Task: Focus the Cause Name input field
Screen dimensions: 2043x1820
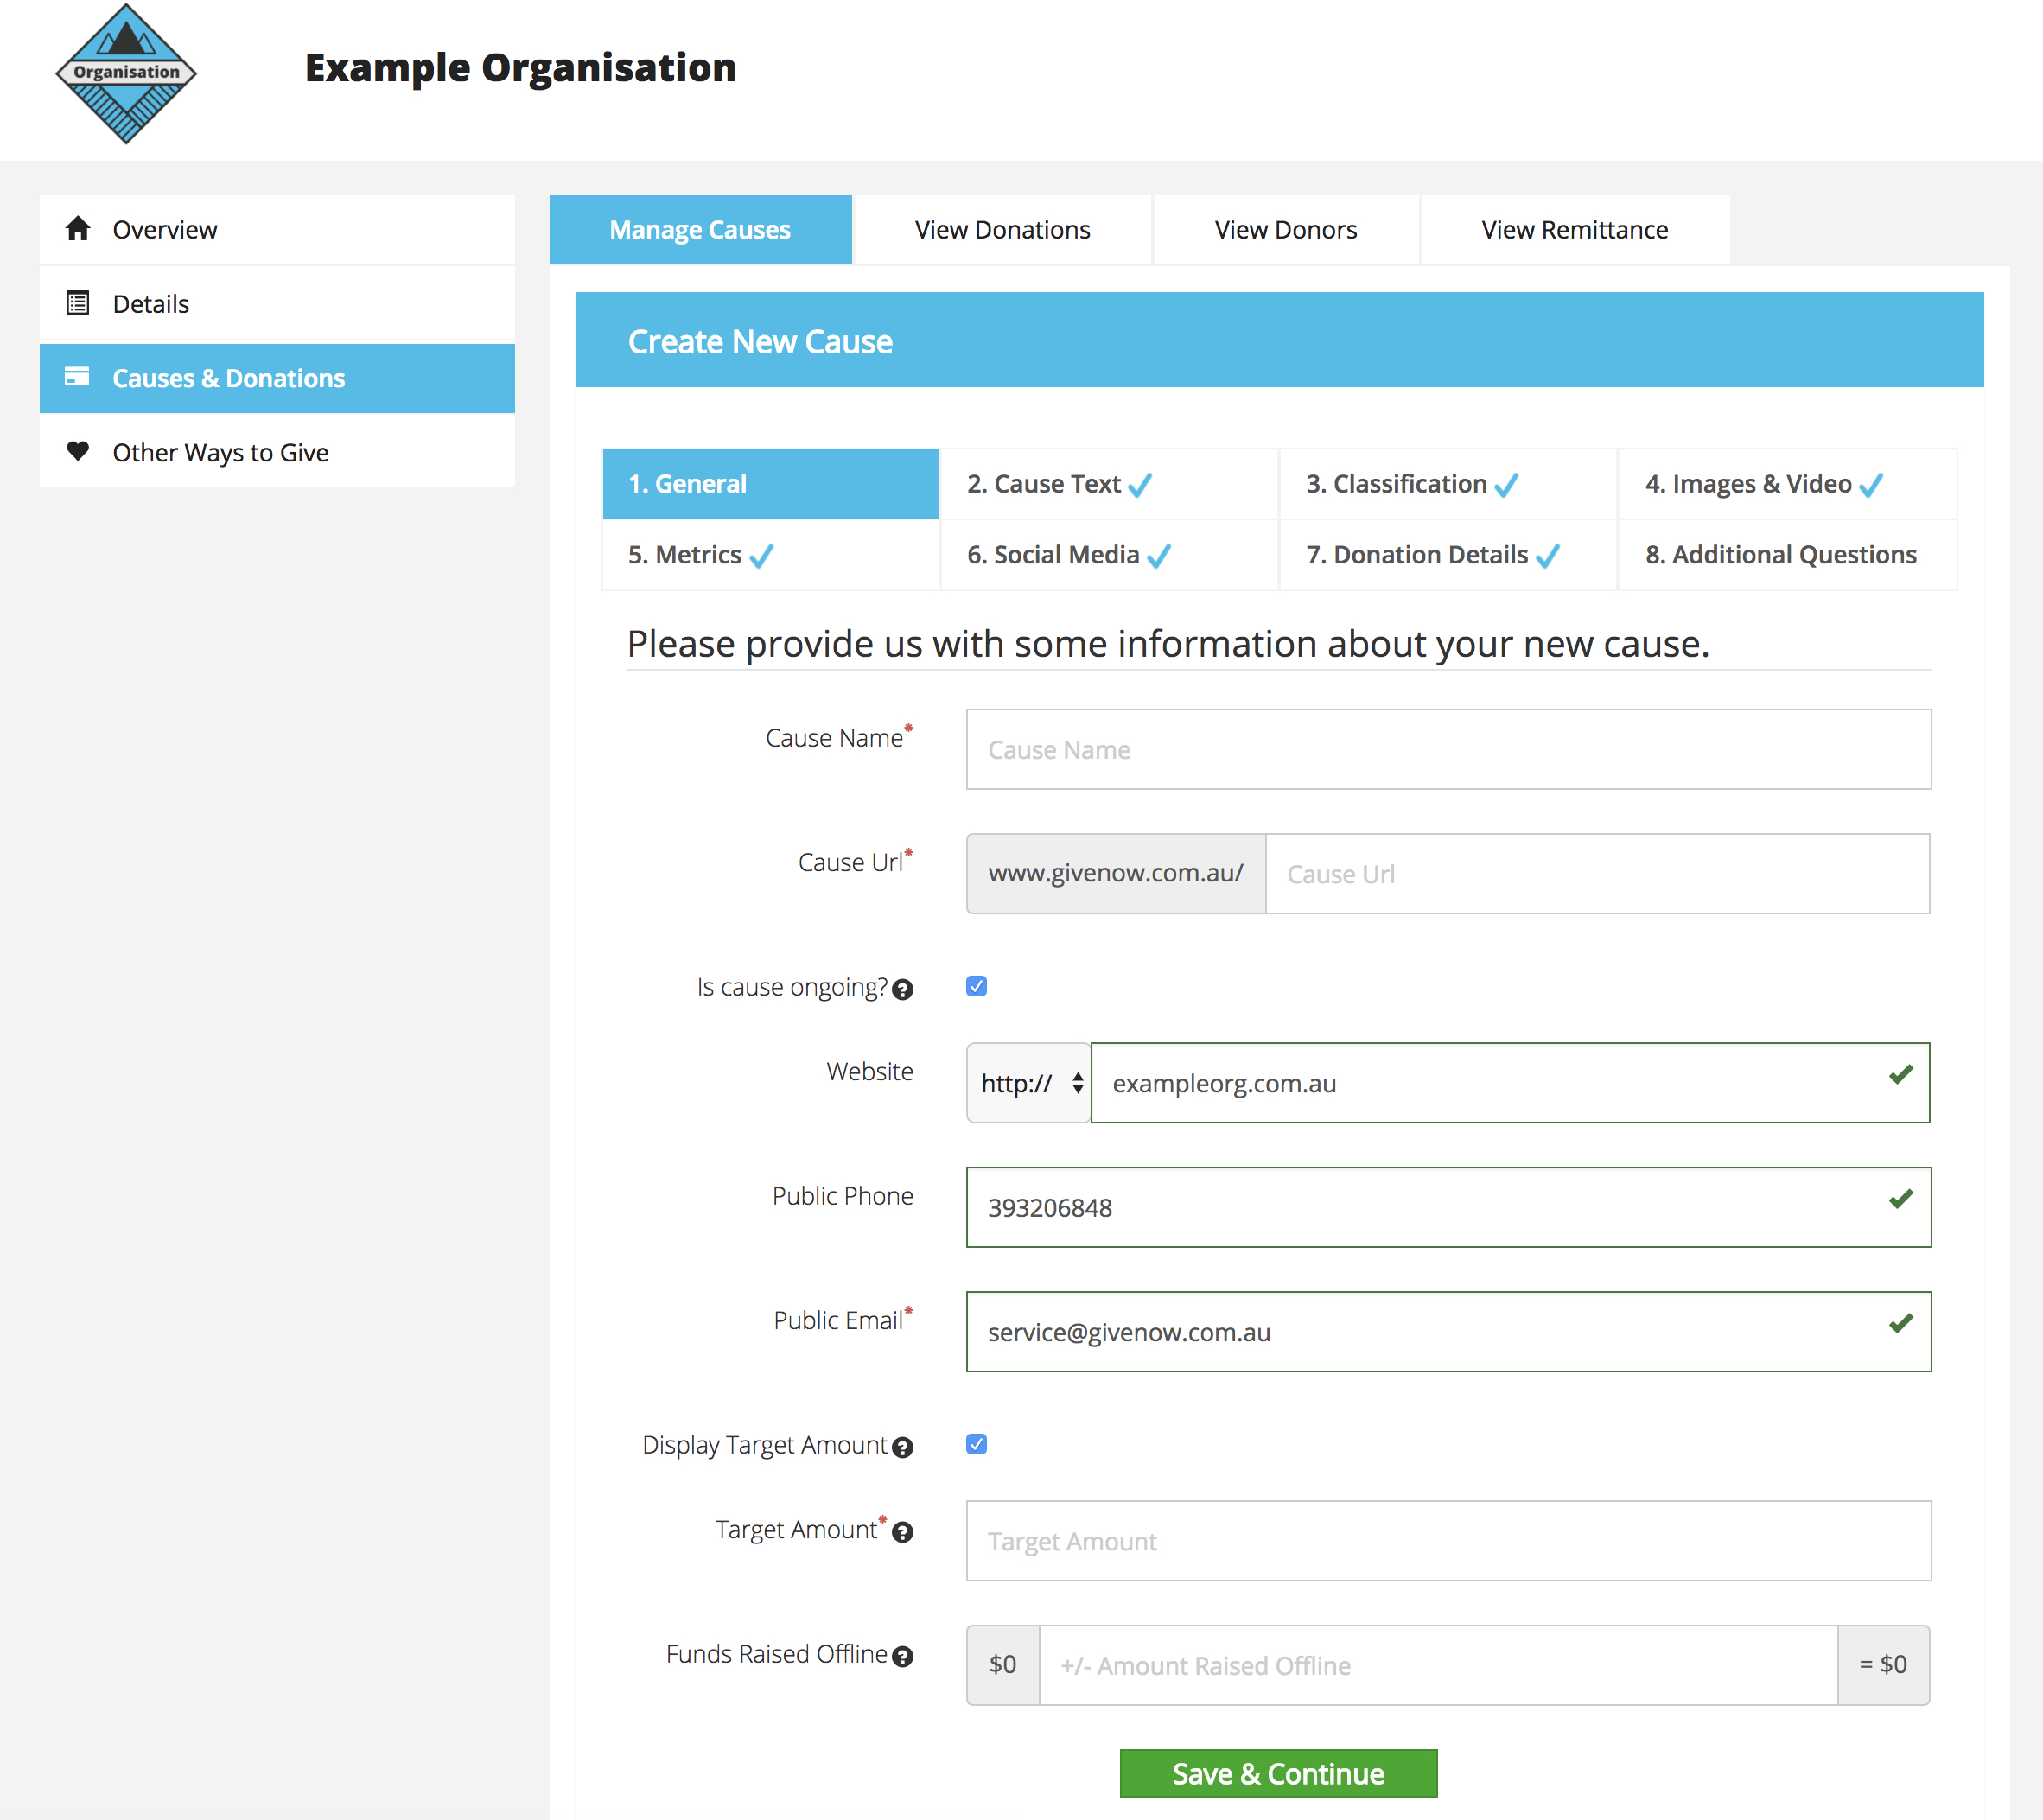Action: [1448, 750]
